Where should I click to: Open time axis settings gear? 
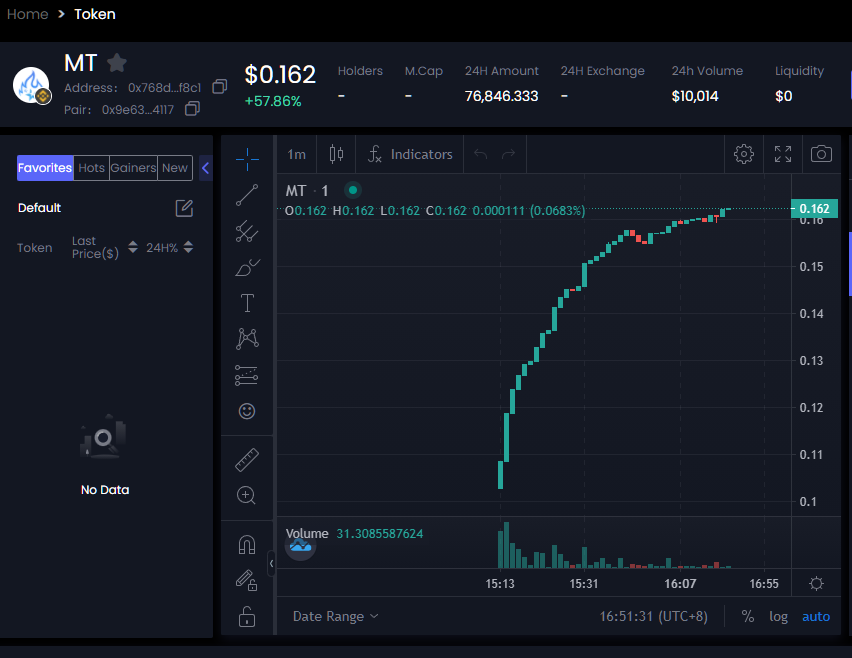(x=816, y=584)
